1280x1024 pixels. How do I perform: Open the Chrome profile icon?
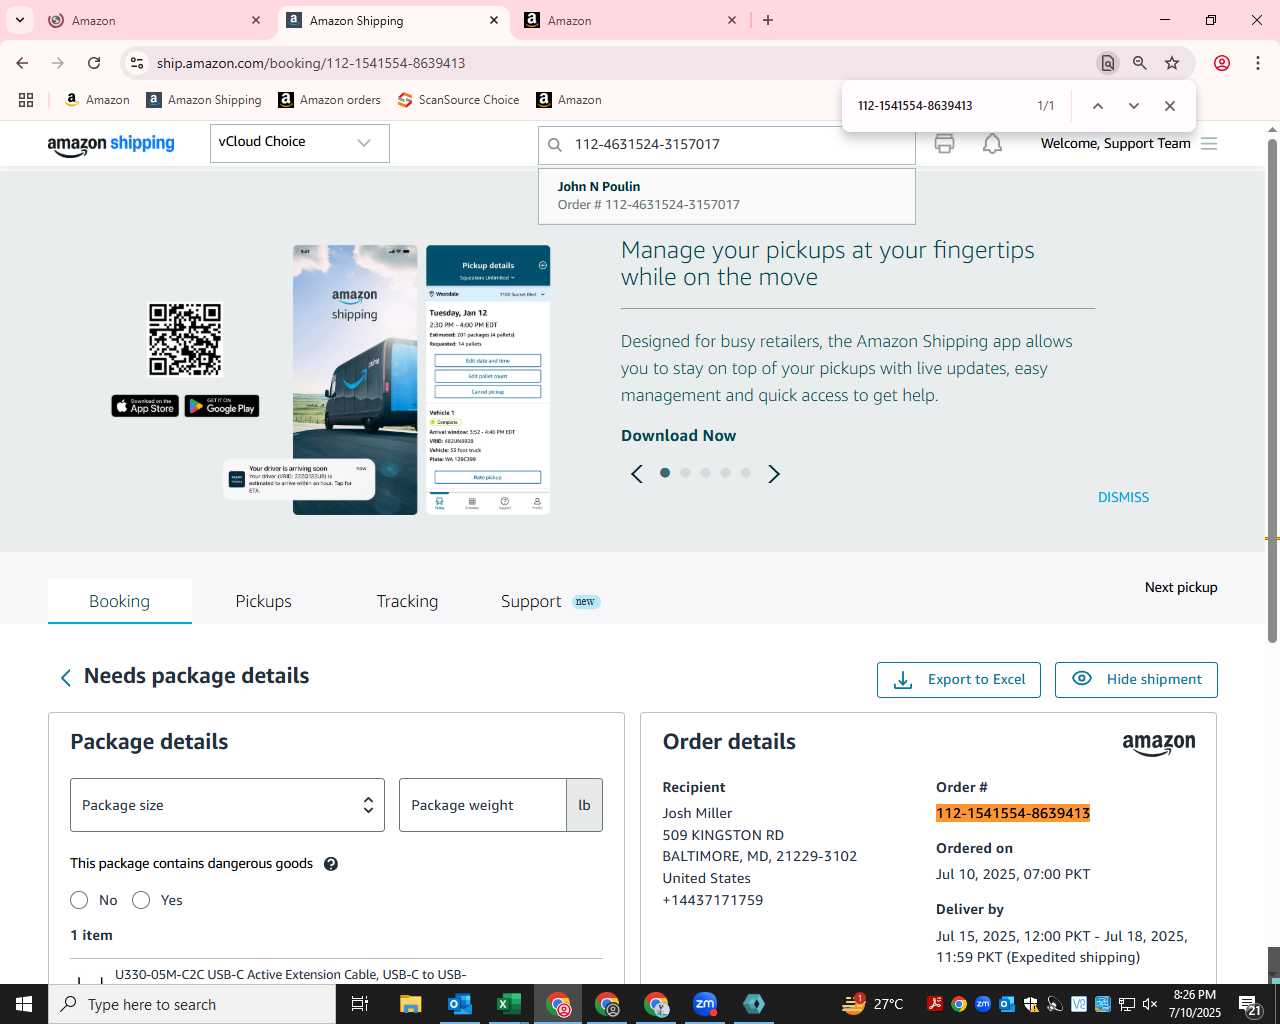1222,63
